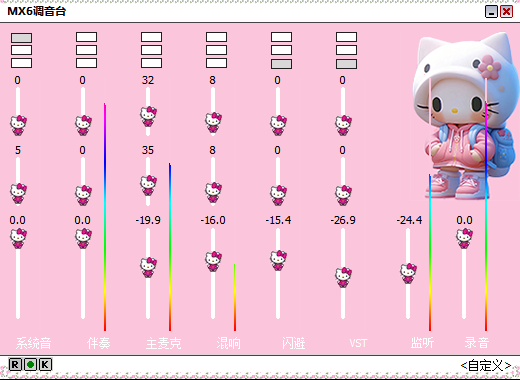Image resolution: width=520 pixels, height=380 pixels.
Task: Open the <自定义> preset selector
Action: pyautogui.click(x=486, y=366)
